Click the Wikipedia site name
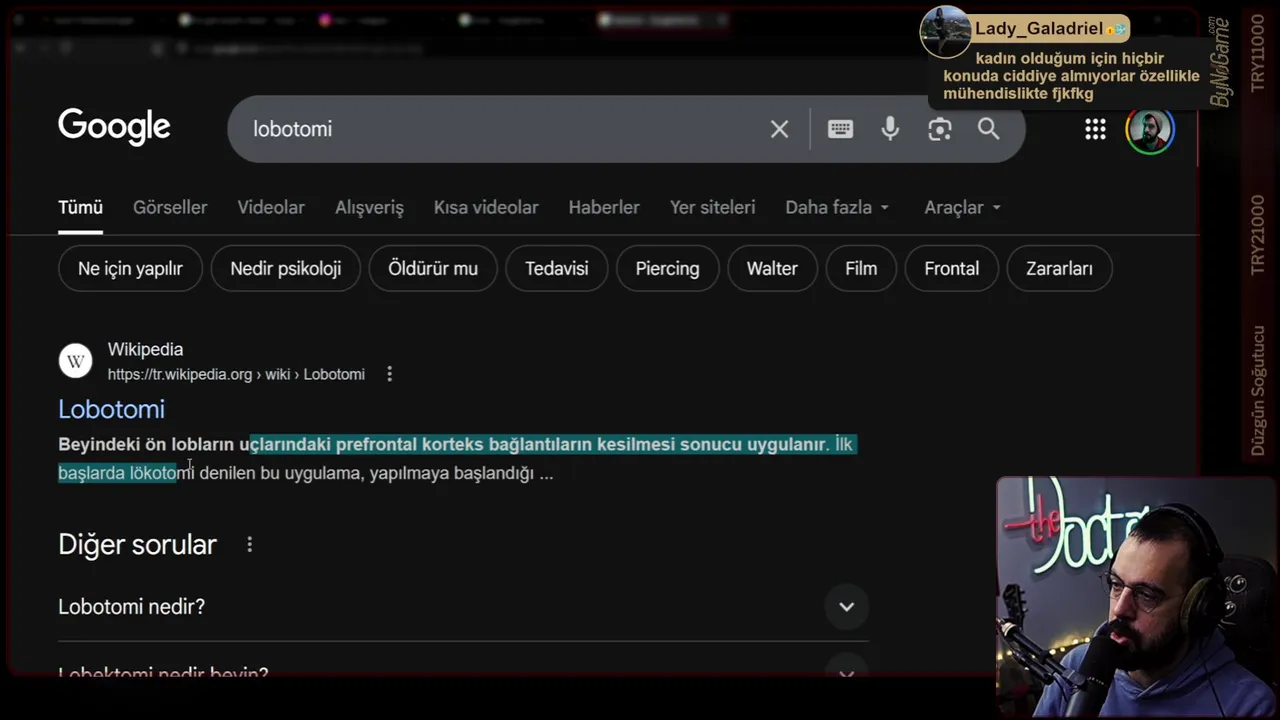 [145, 350]
